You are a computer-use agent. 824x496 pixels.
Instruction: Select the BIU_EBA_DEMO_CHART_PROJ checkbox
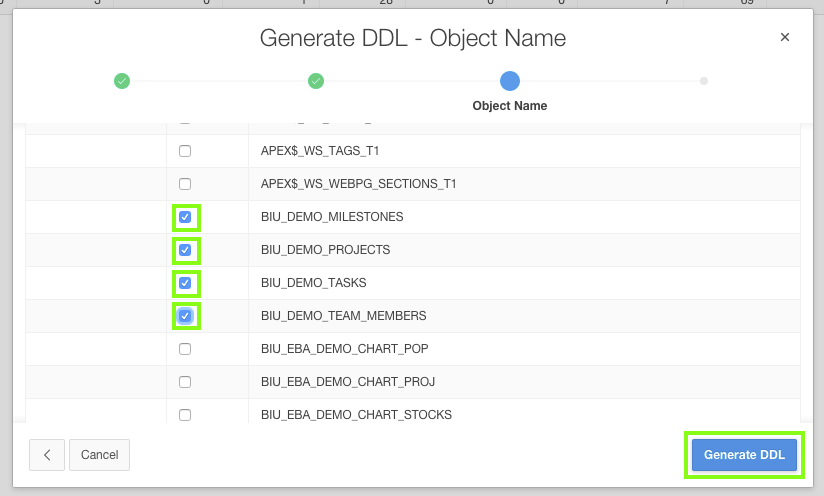pyautogui.click(x=185, y=382)
